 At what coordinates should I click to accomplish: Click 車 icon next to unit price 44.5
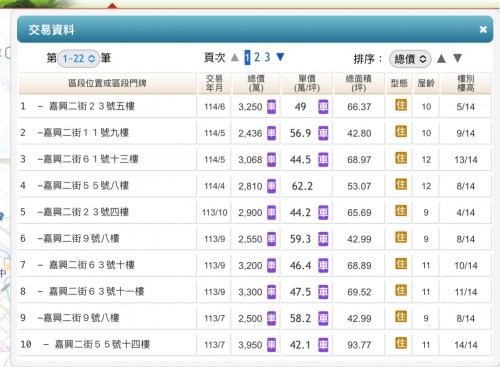323,159
